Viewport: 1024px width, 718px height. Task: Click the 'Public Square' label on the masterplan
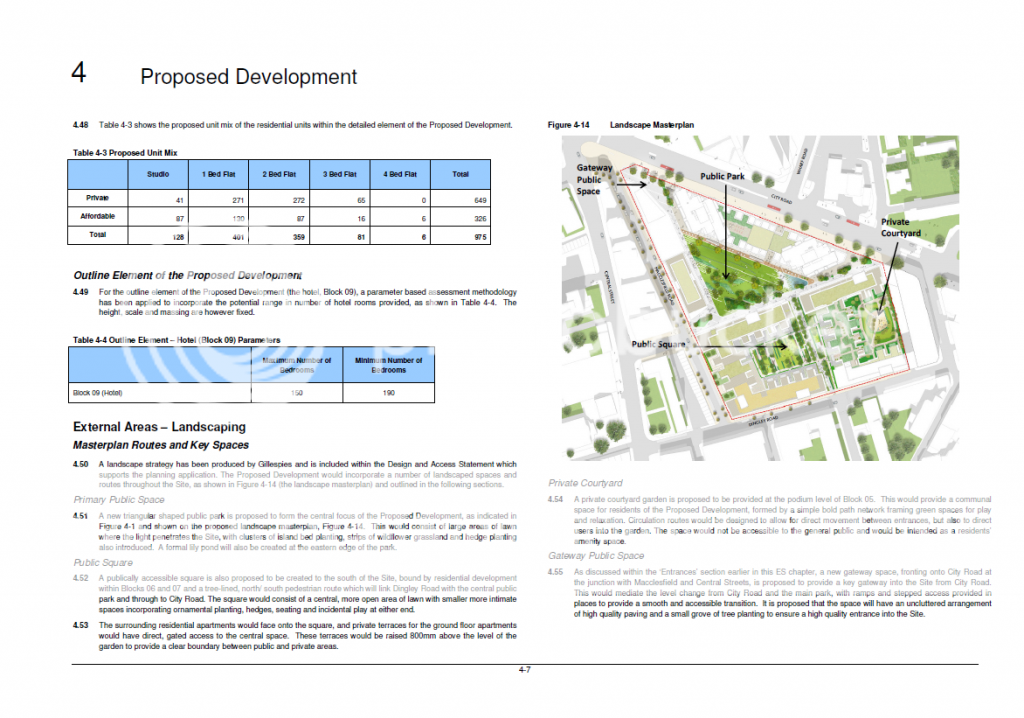point(658,344)
